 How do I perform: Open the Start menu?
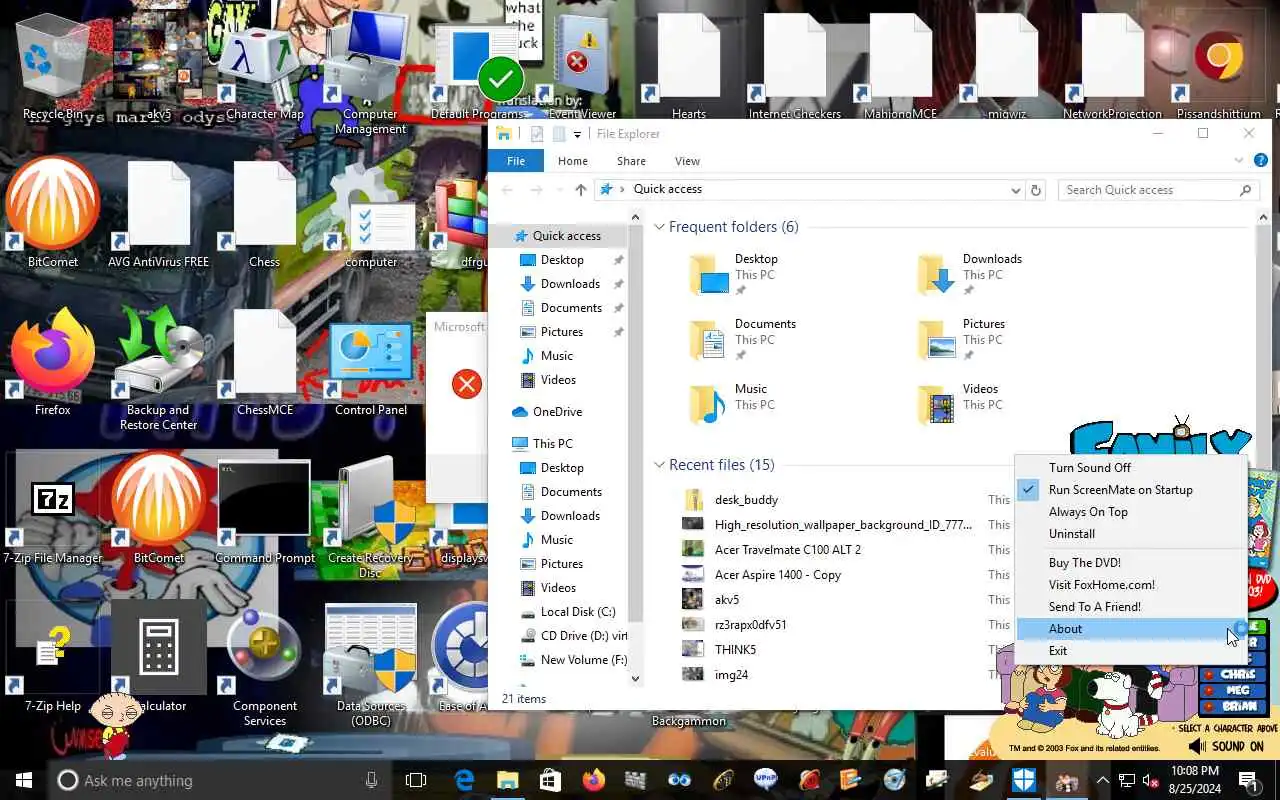tap(24, 780)
